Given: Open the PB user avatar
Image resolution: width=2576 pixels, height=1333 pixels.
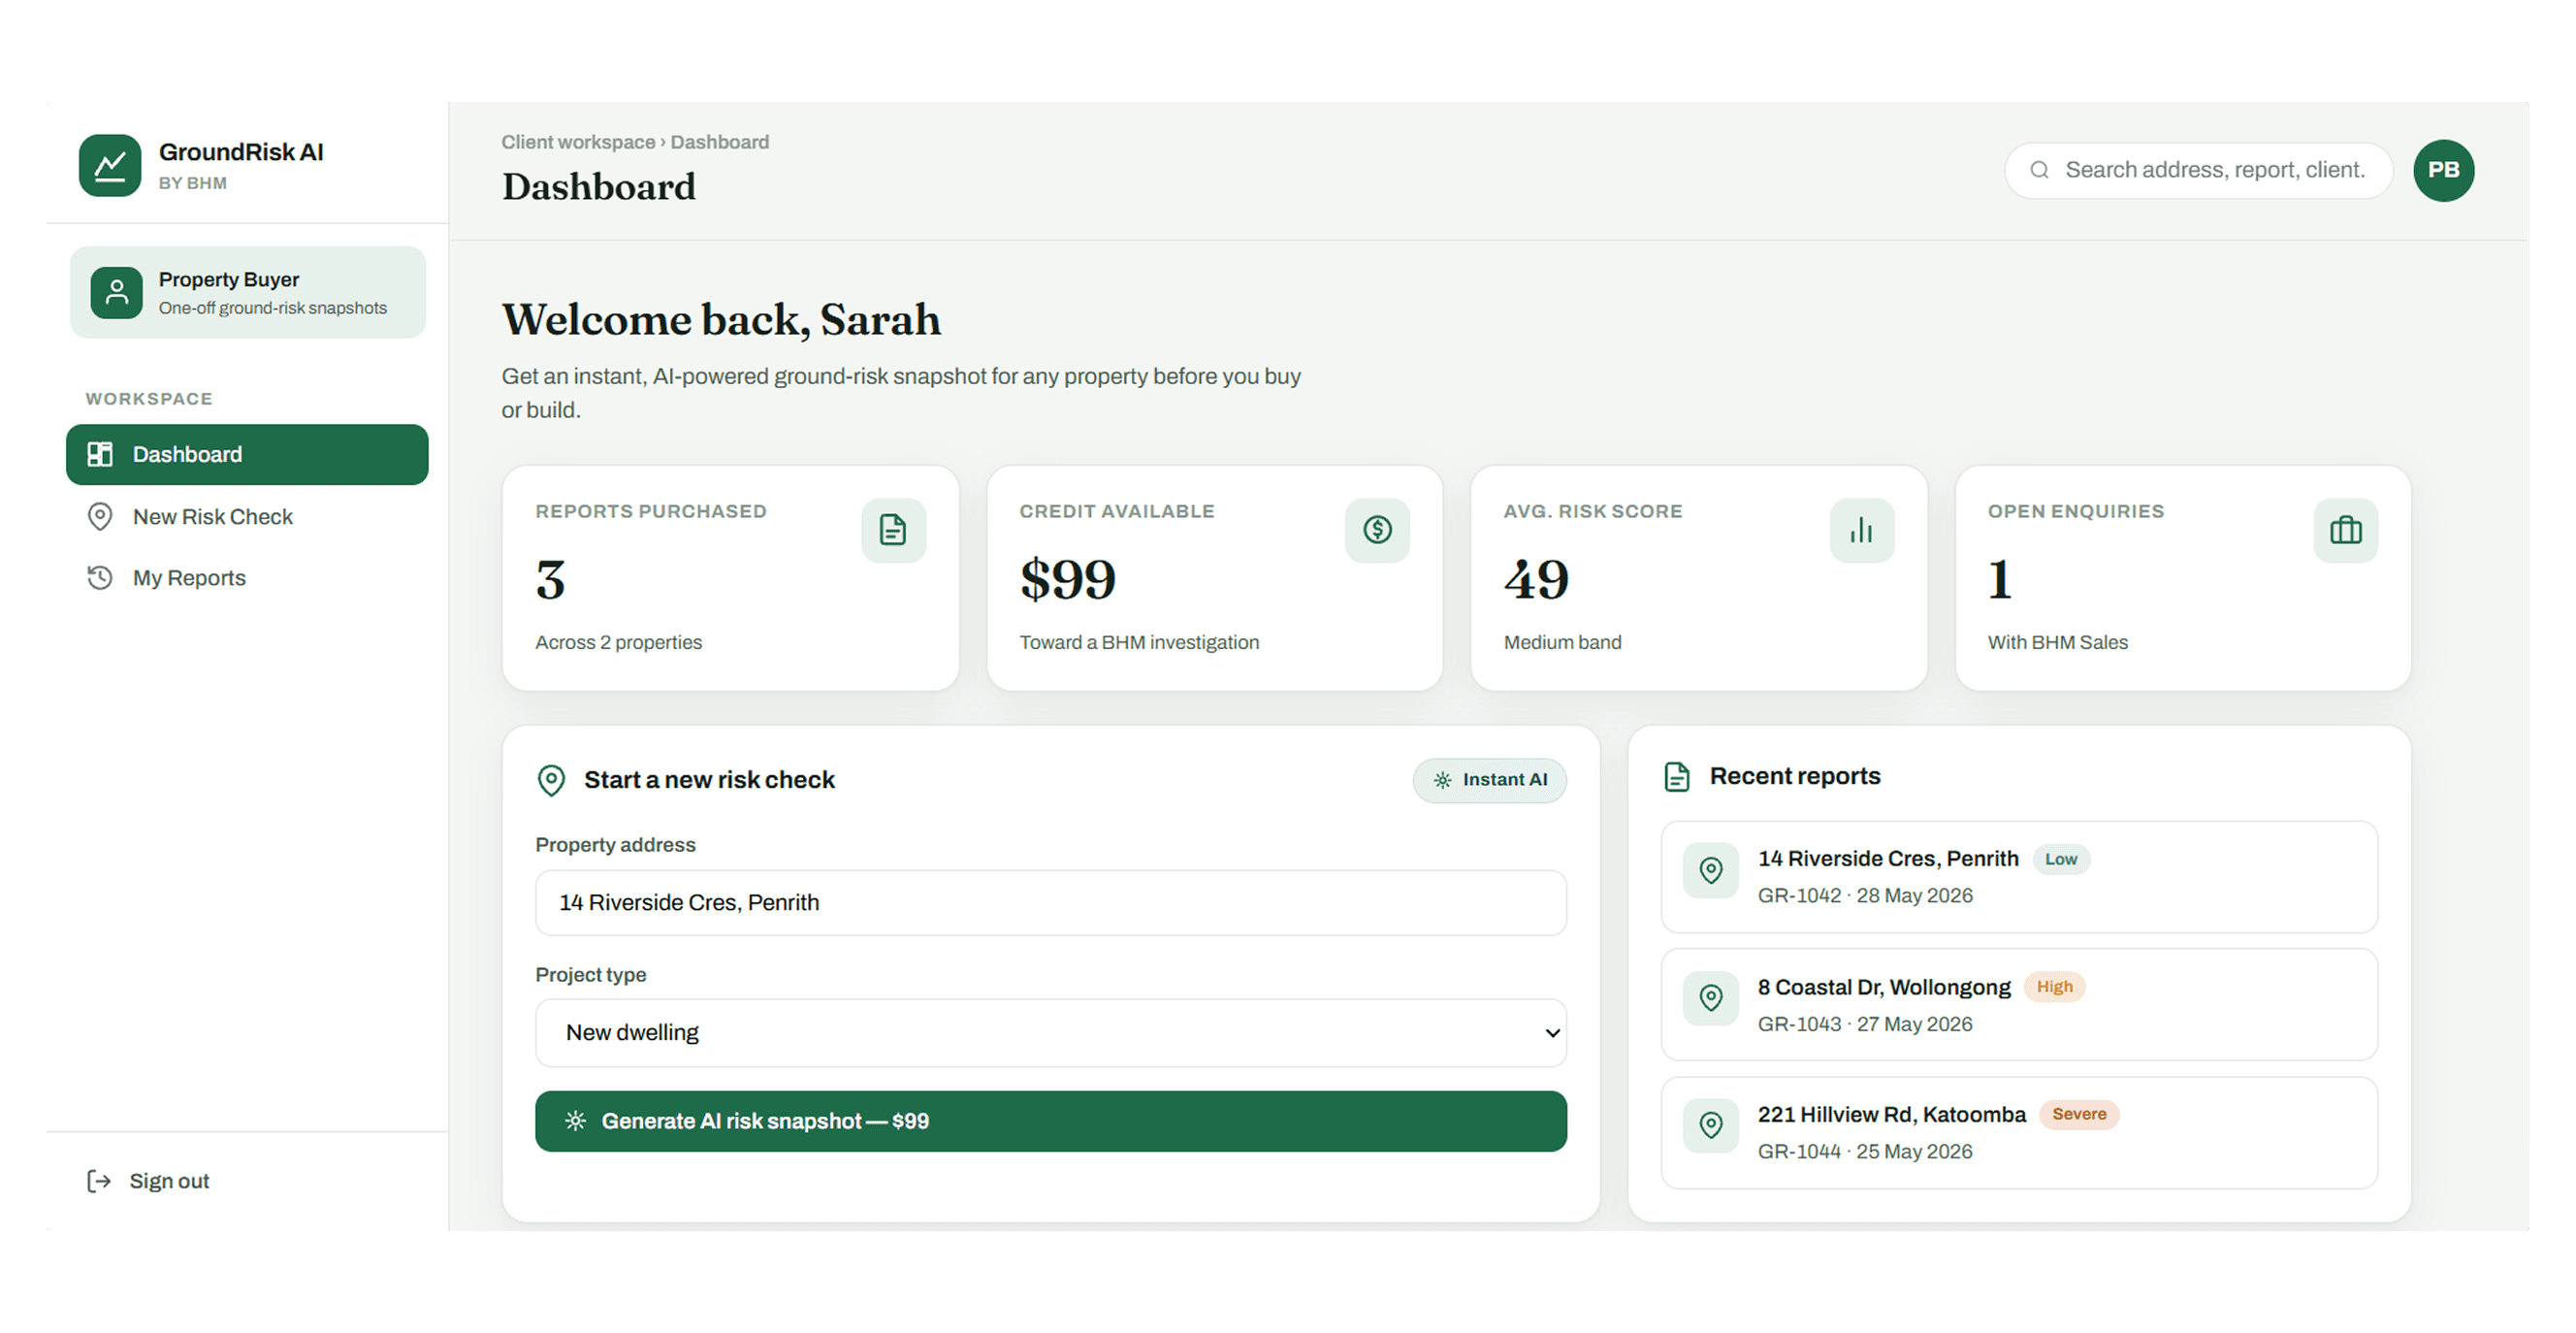Looking at the screenshot, I should pos(2443,170).
